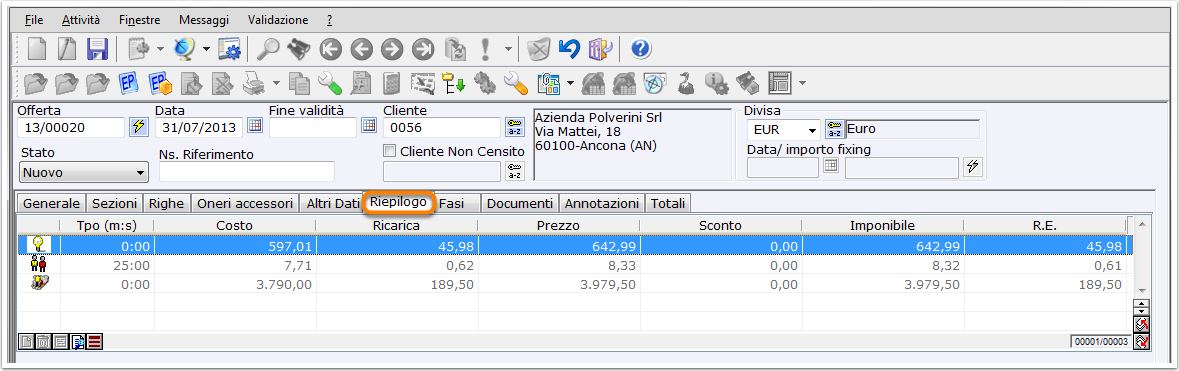
Task: Click the magnifying glass search icon
Action: (268, 50)
